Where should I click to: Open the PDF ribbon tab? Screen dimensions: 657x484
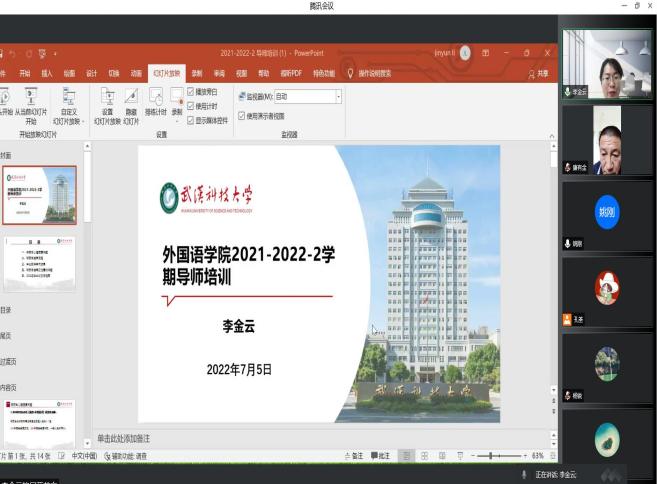pyautogui.click(x=291, y=73)
